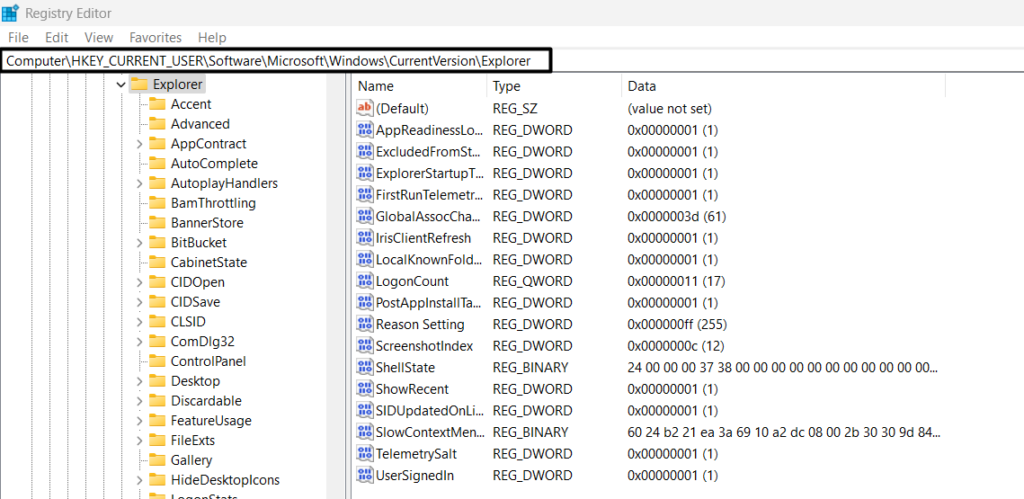The image size is (1024, 499).
Task: Click the registry path address bar
Action: click(277, 61)
